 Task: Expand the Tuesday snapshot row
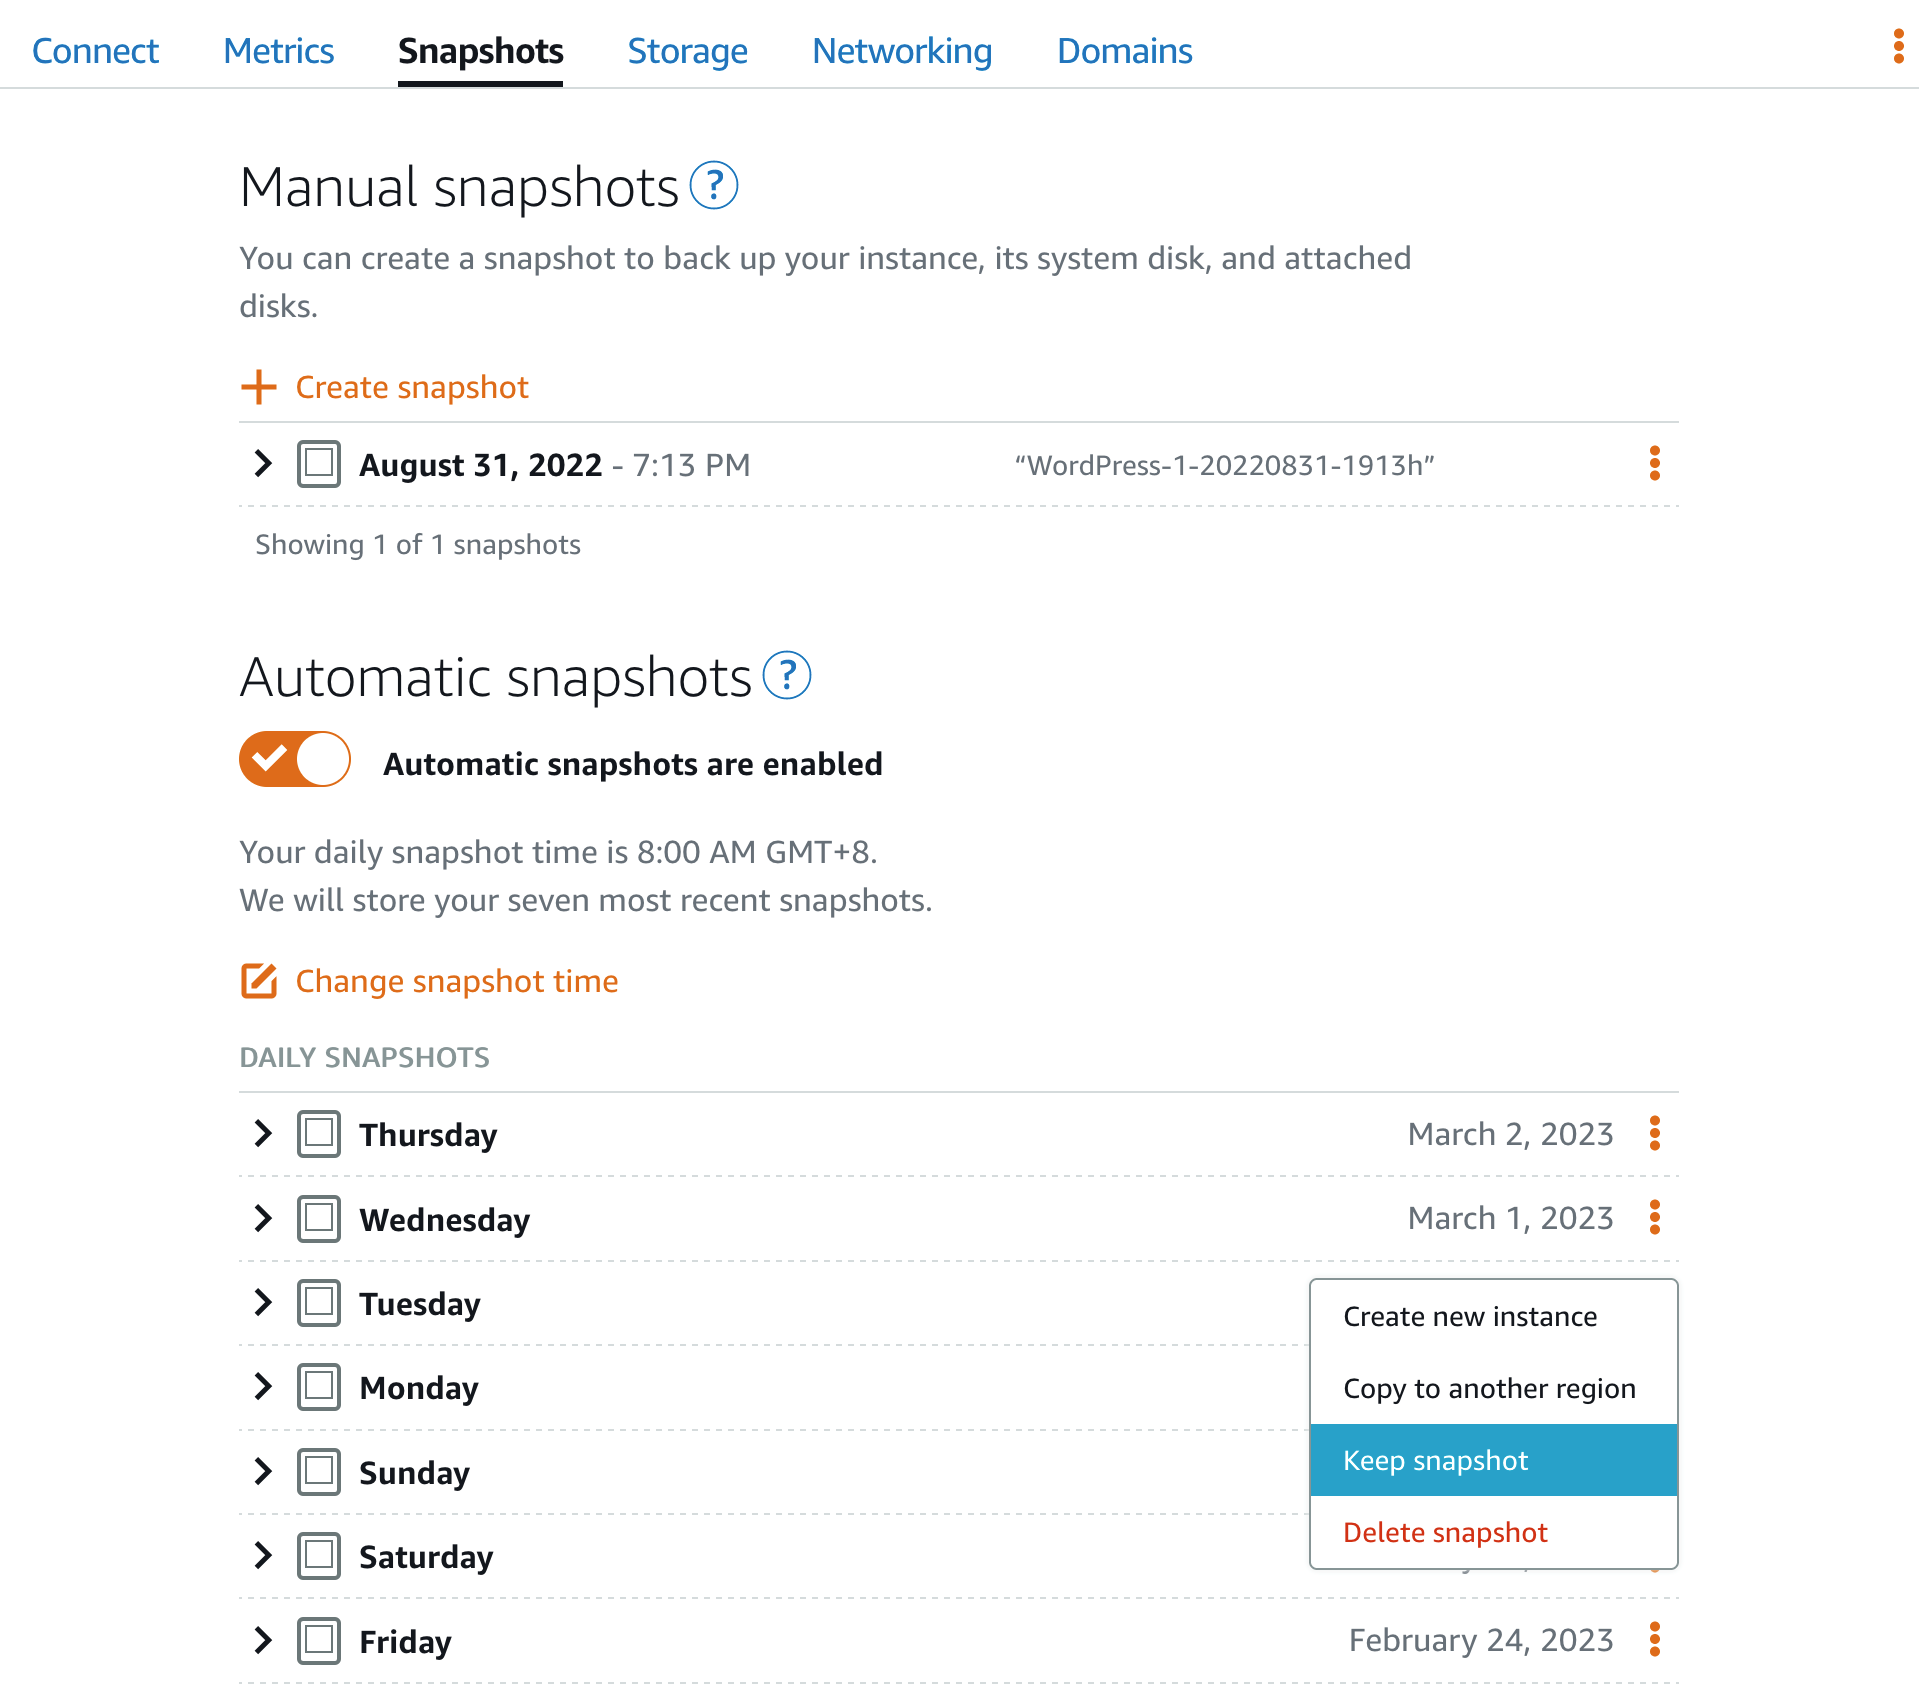coord(262,1302)
